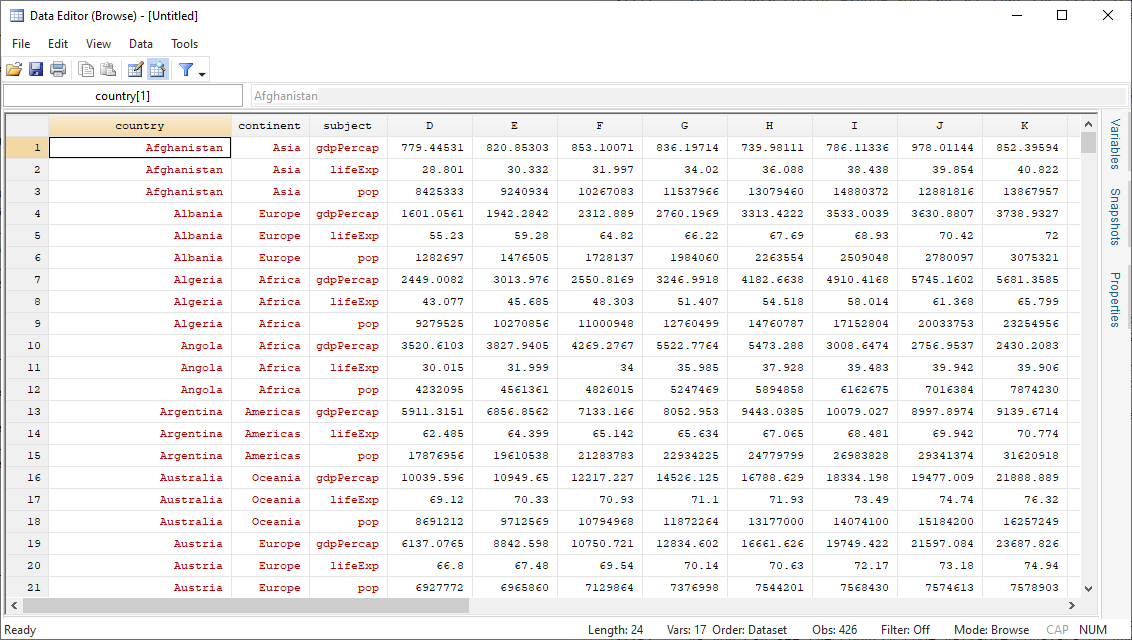This screenshot has height=640, width=1132.
Task: Click the Save floppy disk icon
Action: [36, 69]
